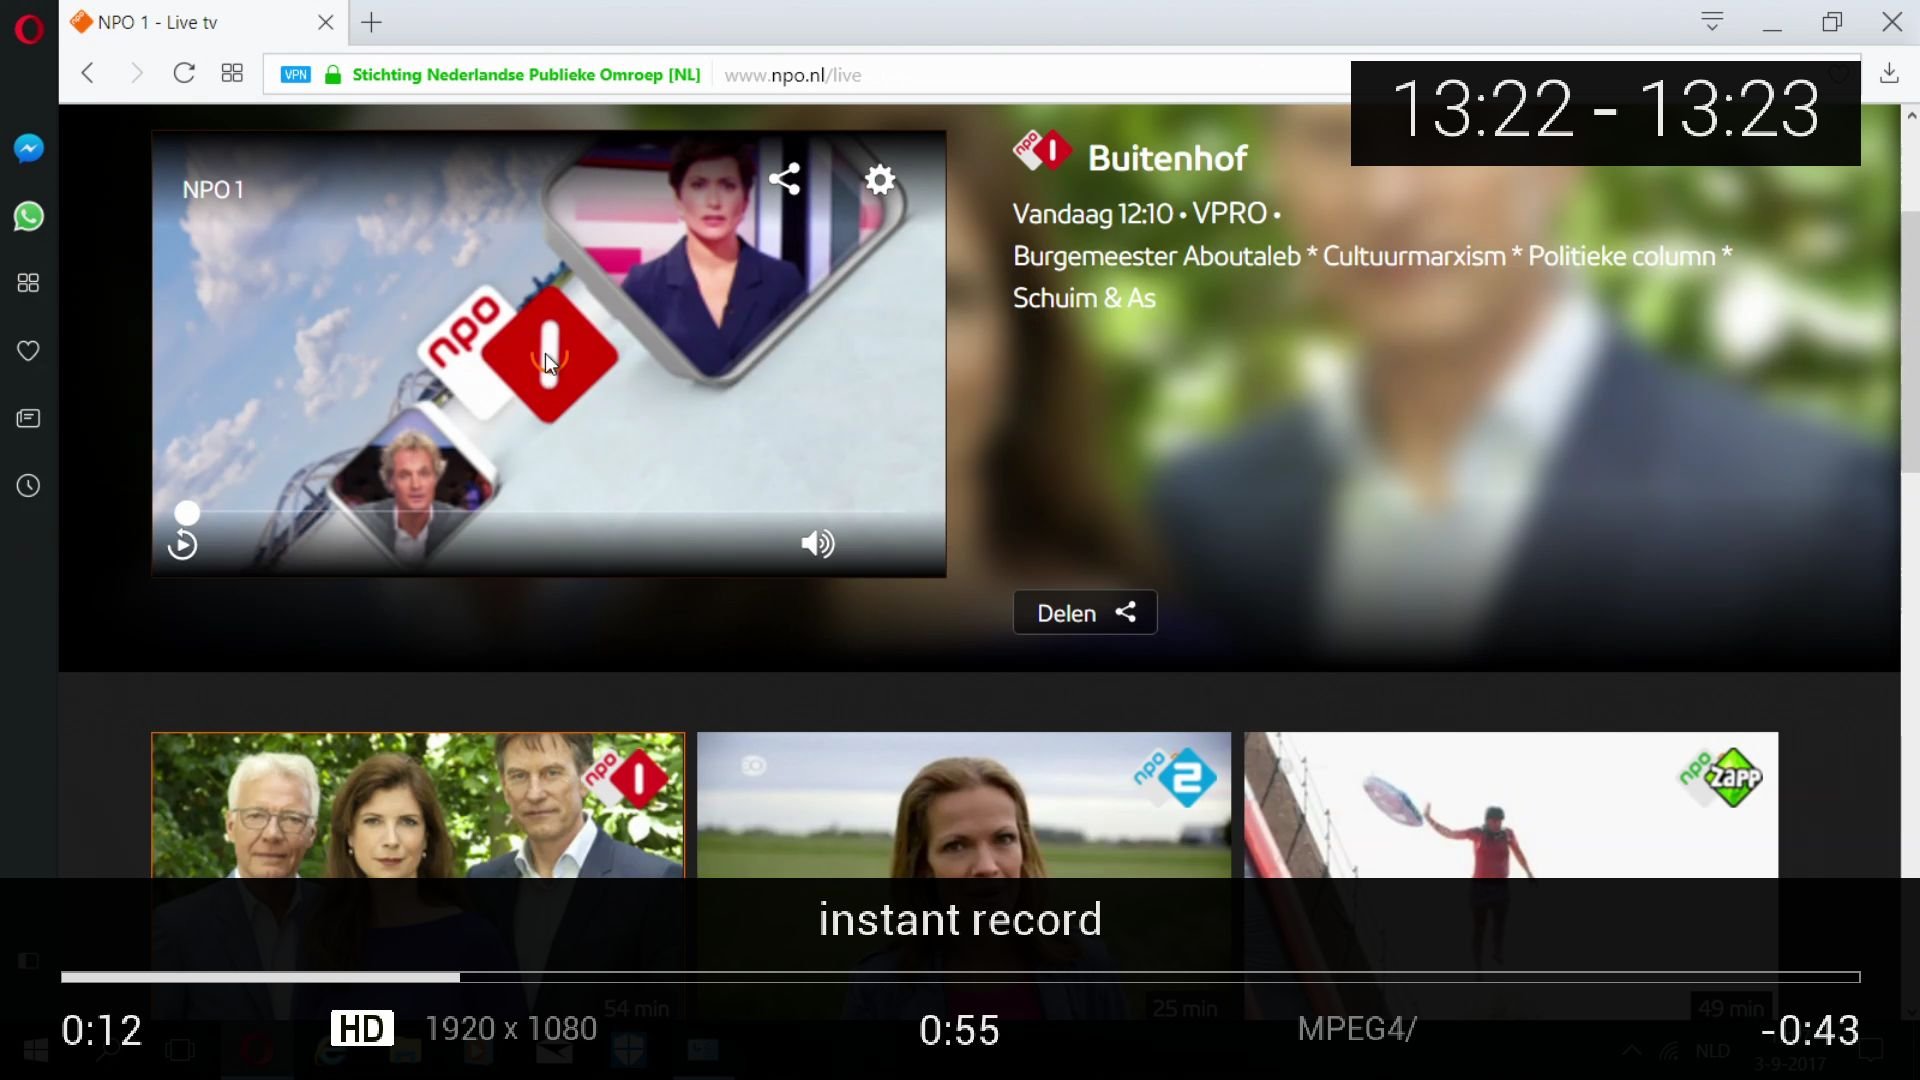Select the NPO 1 - Live tv tab

(x=204, y=22)
